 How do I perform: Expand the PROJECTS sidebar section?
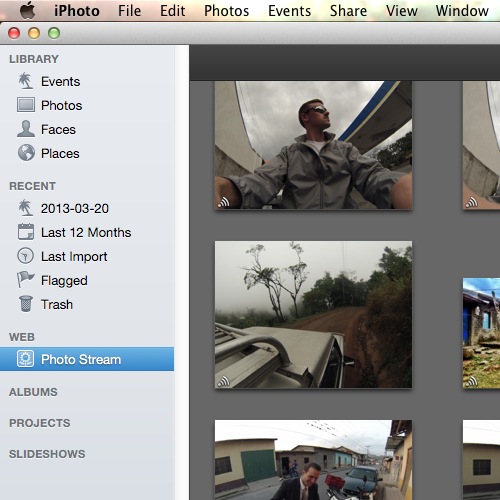tap(39, 423)
